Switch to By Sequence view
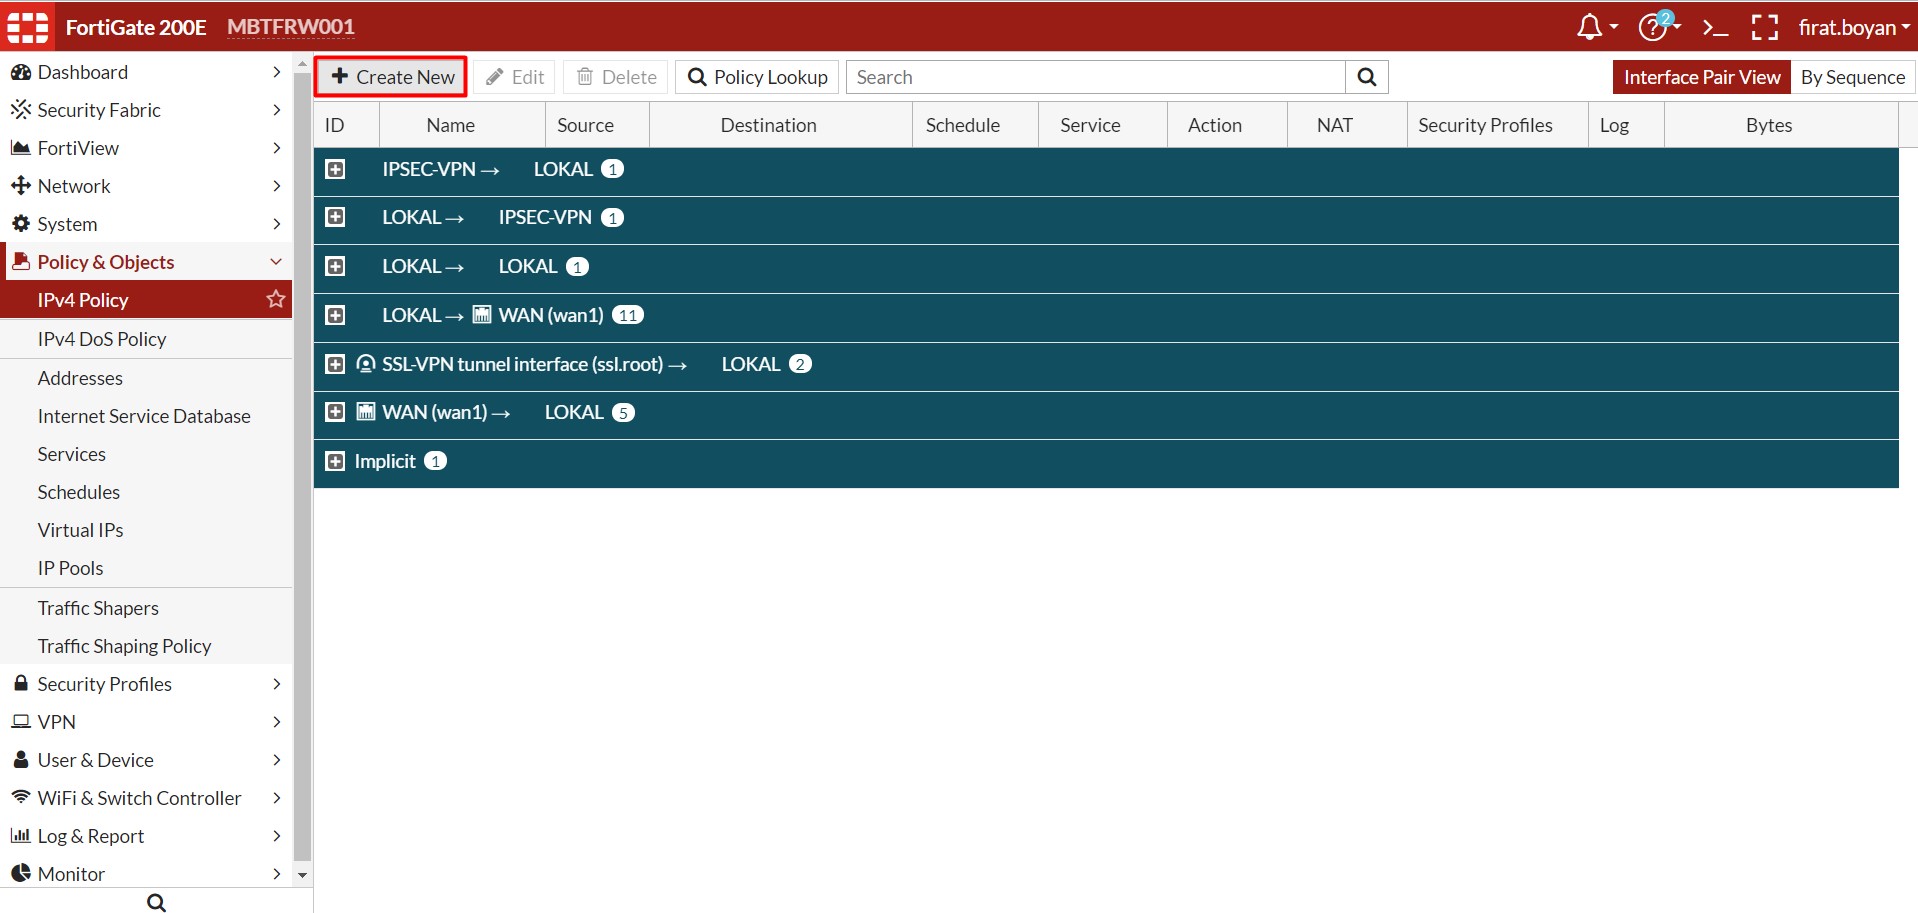Screen dimensions: 1918x913 point(1853,77)
